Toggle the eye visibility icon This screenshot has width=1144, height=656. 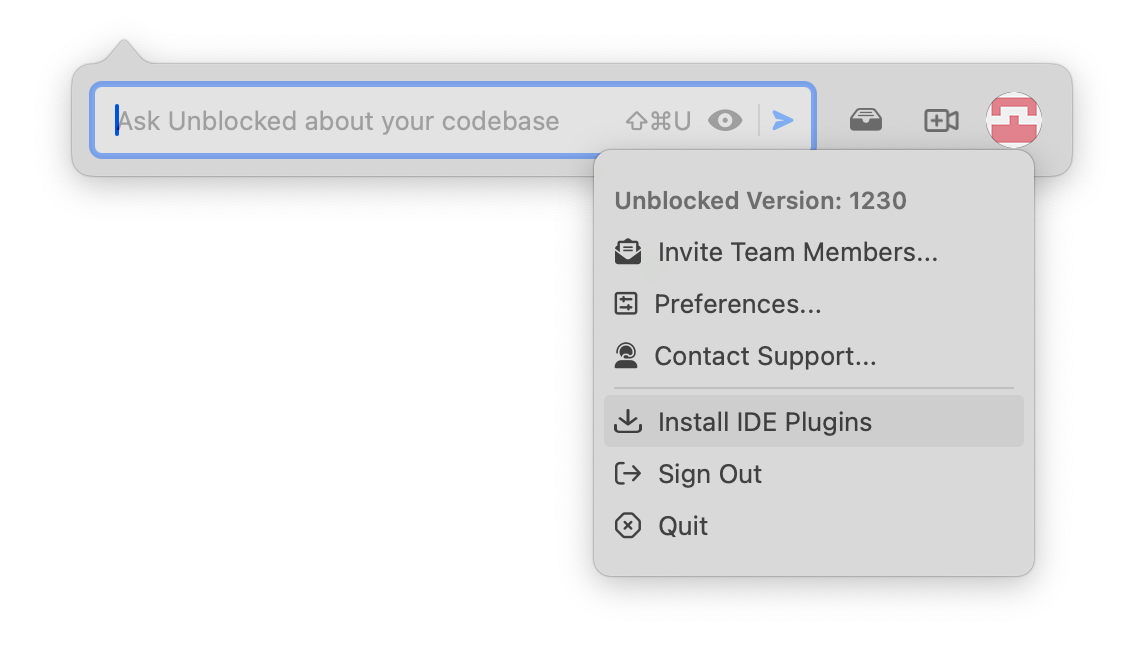click(x=725, y=121)
